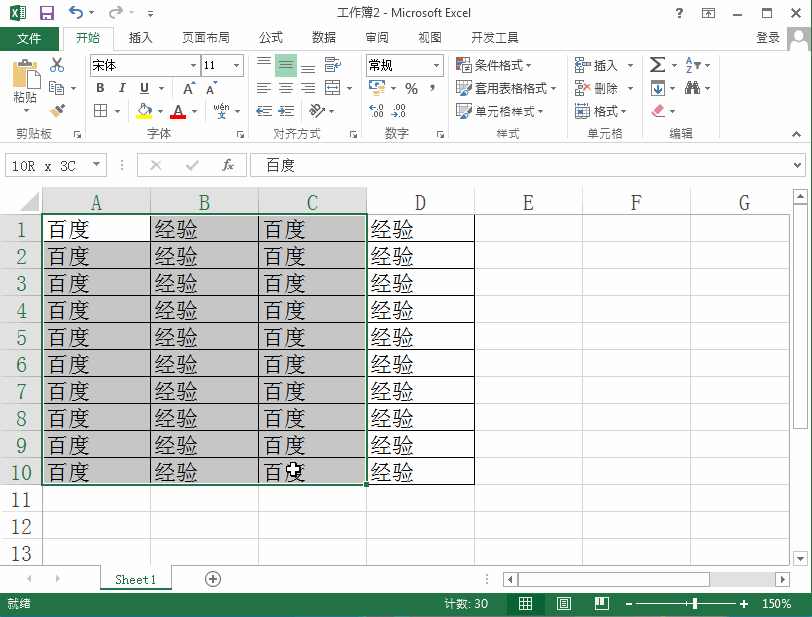The width and height of the screenshot is (812, 617).
Task: Expand the formula bar chevron
Action: click(797, 165)
